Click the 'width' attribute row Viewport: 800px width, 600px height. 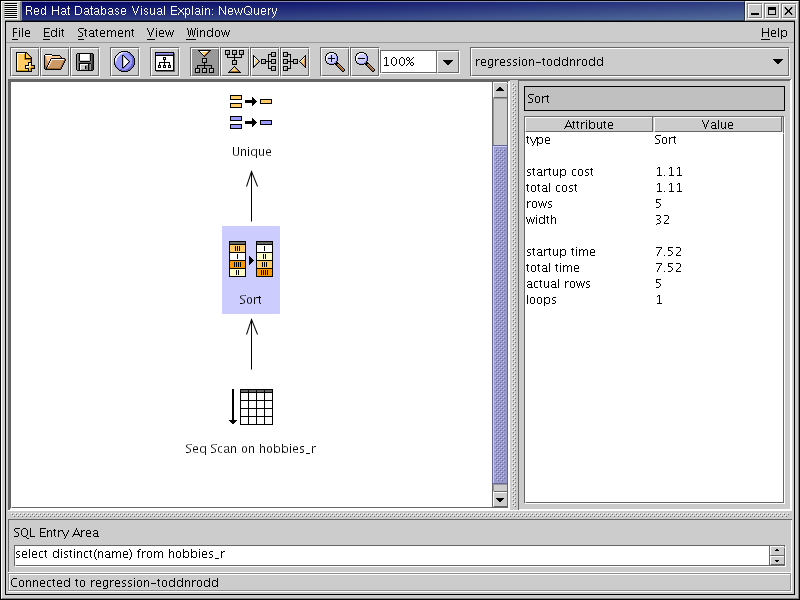[x=654, y=220]
